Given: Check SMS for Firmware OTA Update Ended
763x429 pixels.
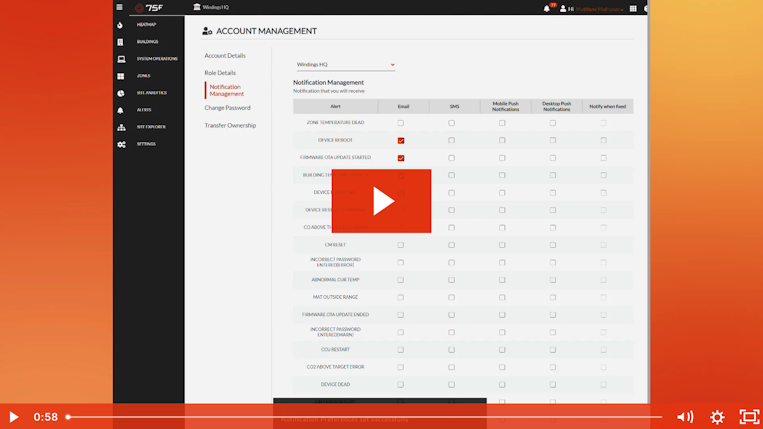Looking at the screenshot, I should [452, 315].
